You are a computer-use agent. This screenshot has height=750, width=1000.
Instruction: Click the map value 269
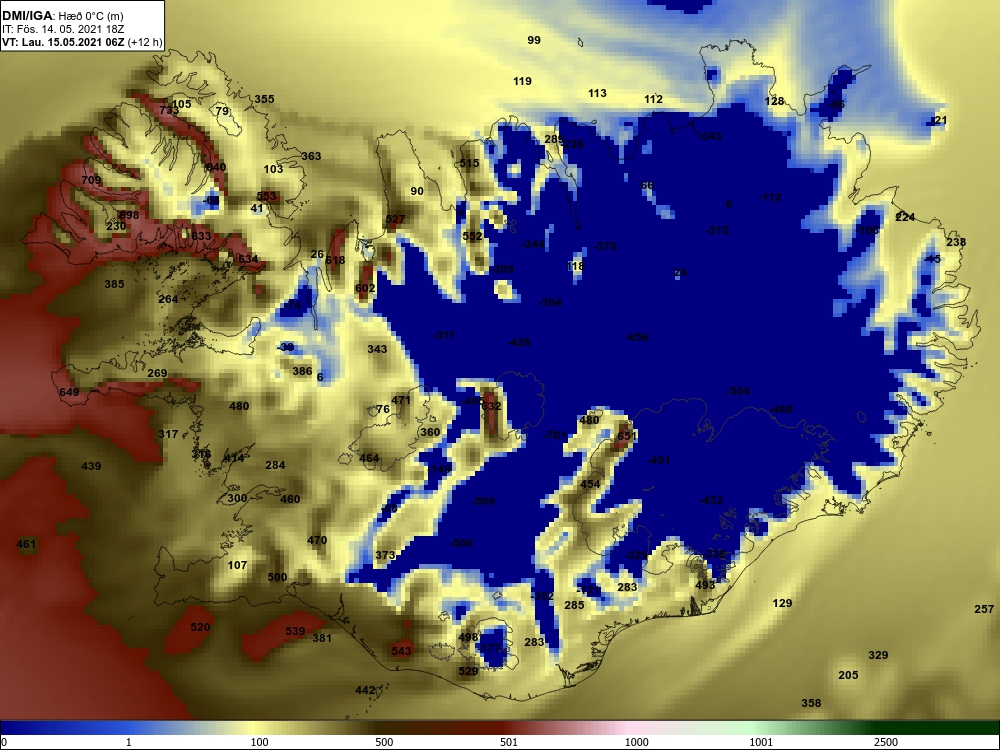[x=157, y=373]
